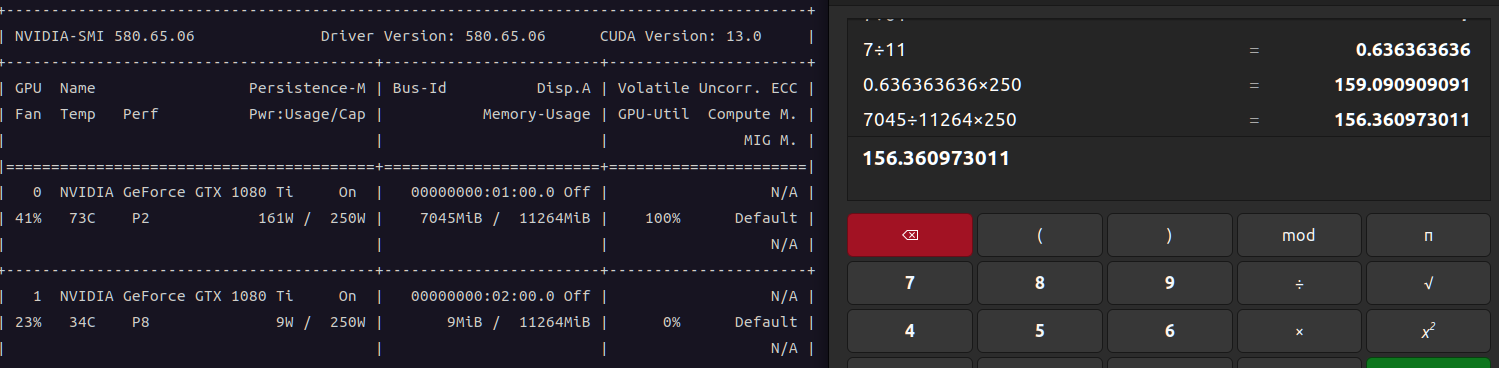
Task: Click Driver Version 580.65.06 in terminal
Action: click(433, 36)
